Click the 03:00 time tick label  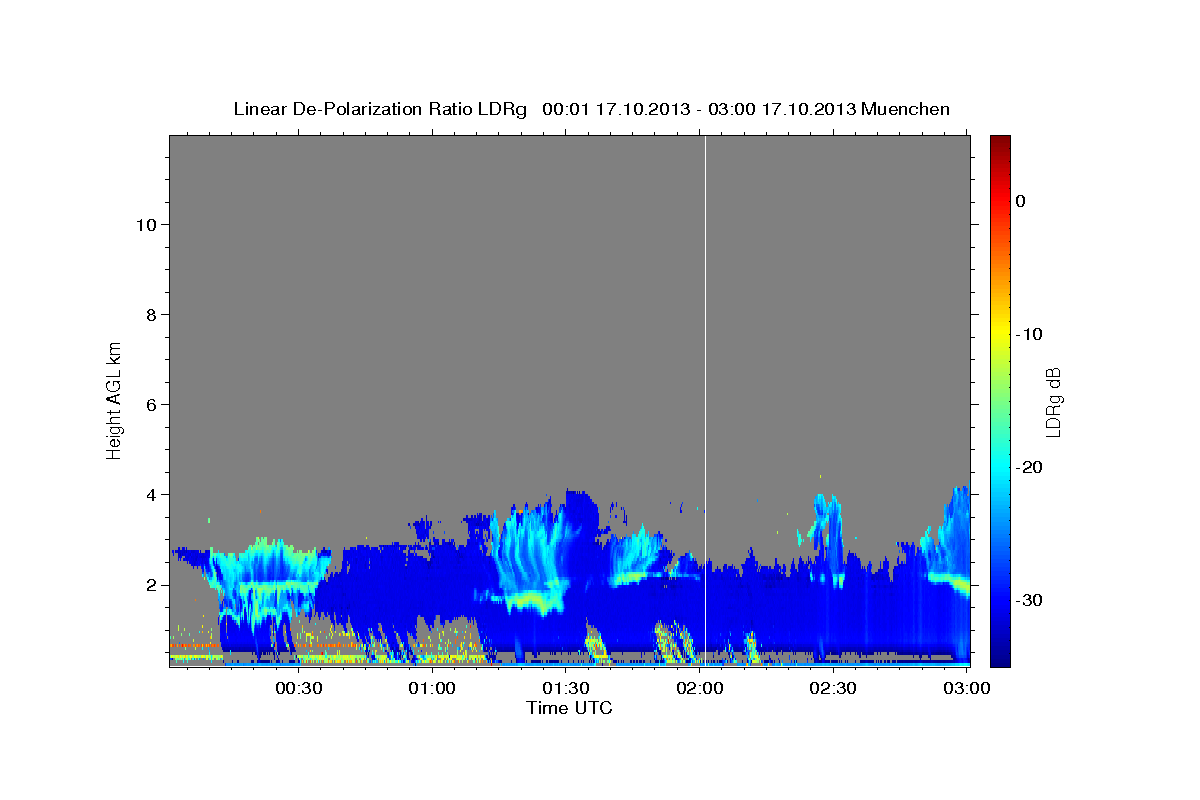967,689
